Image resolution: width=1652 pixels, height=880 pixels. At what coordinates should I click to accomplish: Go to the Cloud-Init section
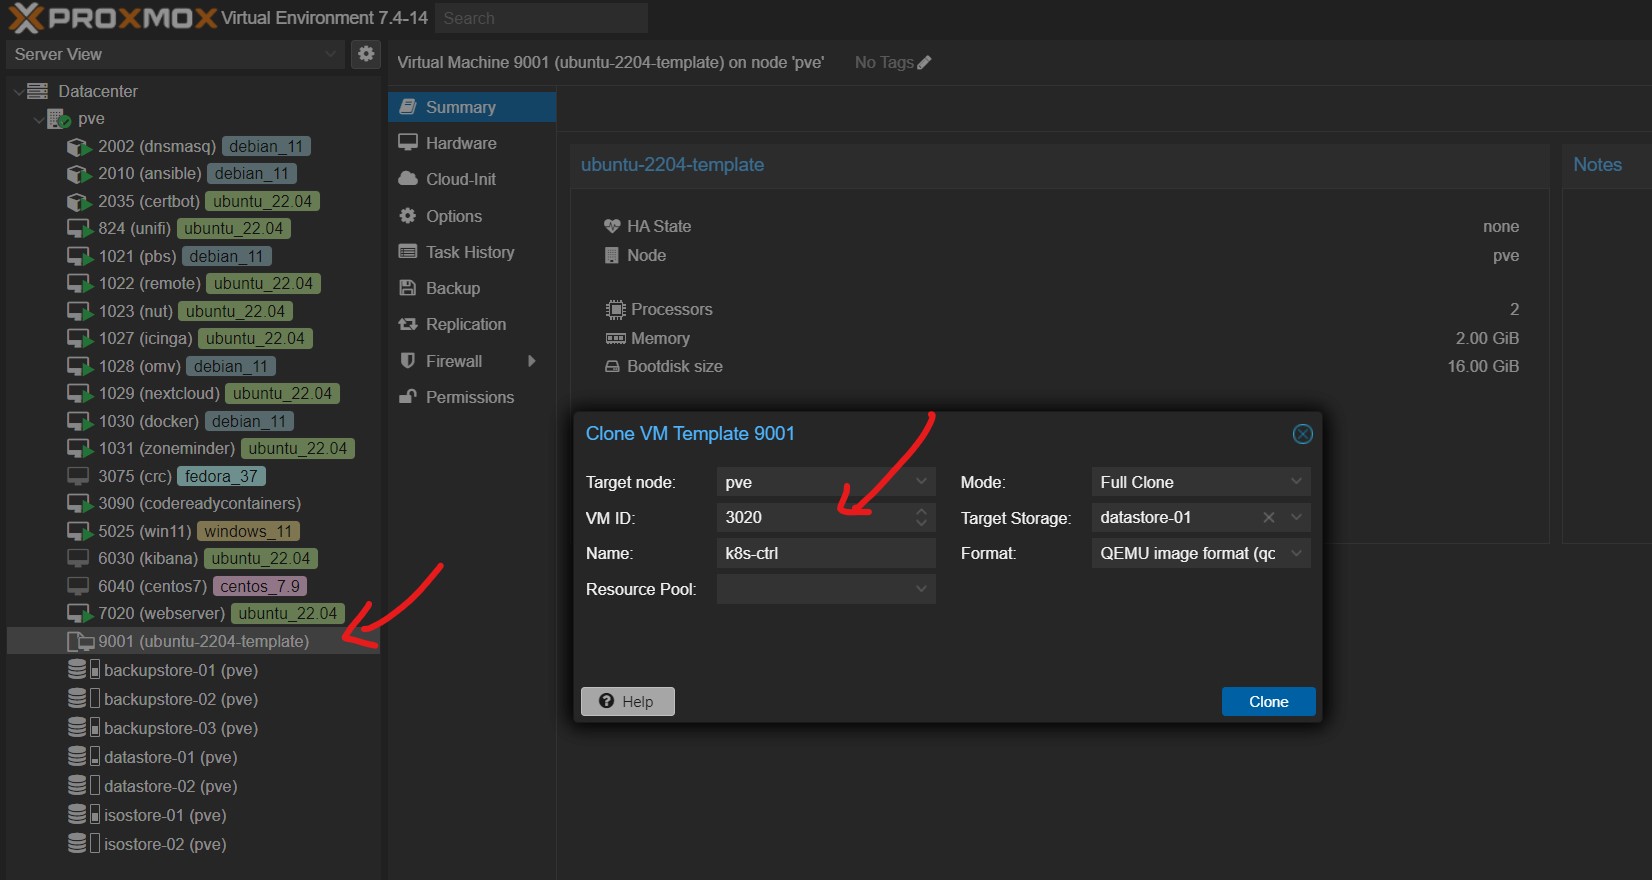click(x=461, y=179)
